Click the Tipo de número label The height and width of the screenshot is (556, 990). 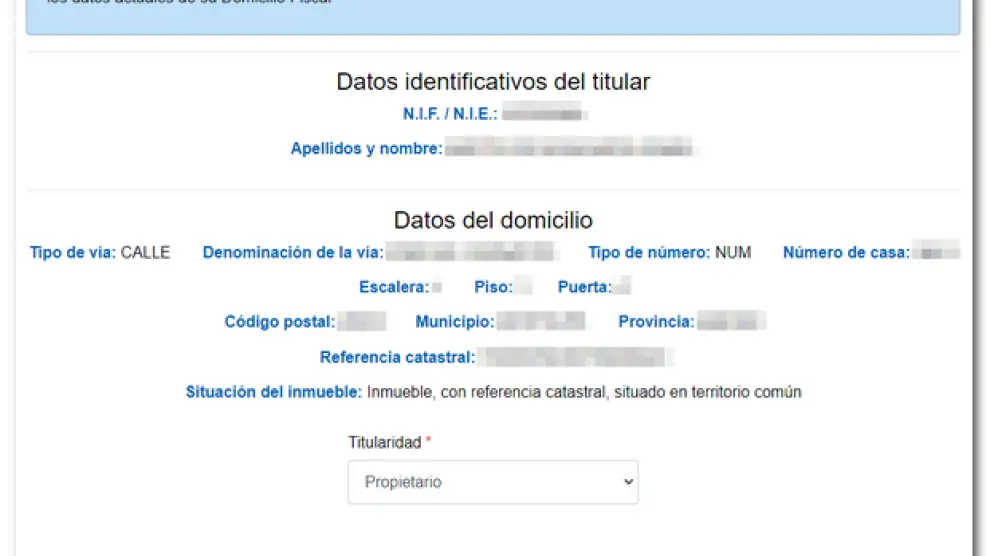point(649,252)
